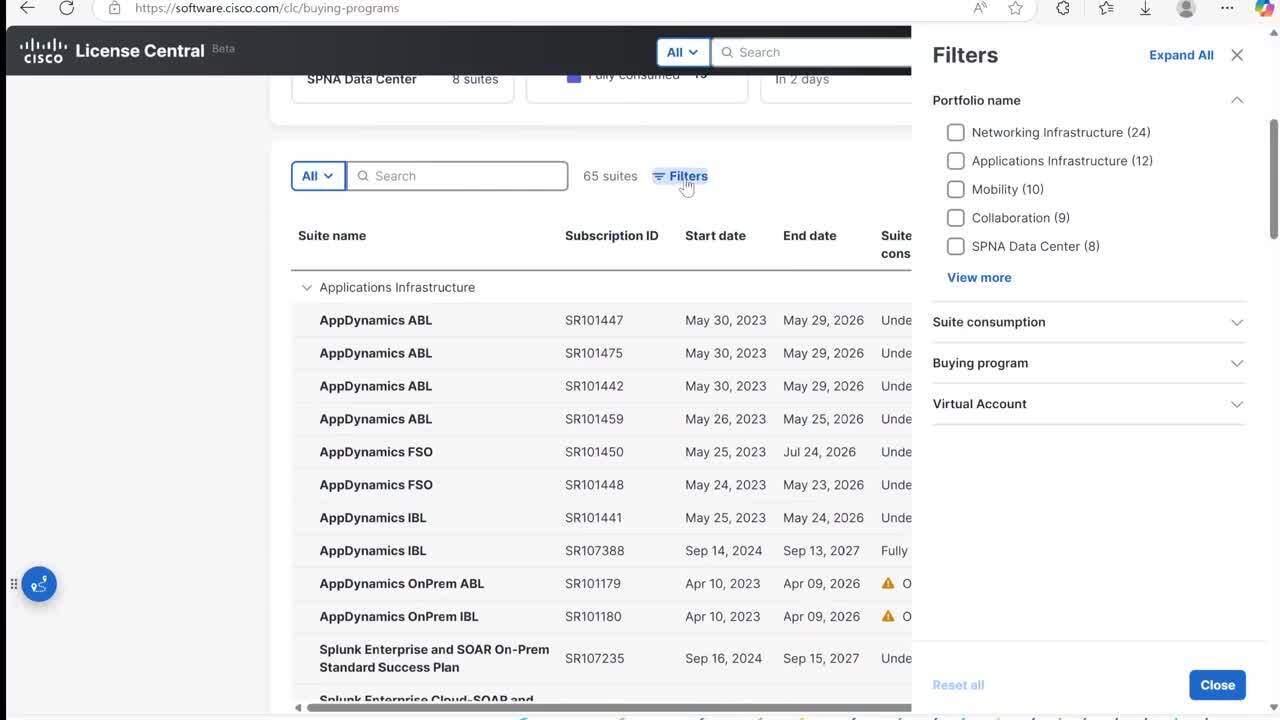Viewport: 1280px width, 720px height.
Task: Check SPNA Data Center (8) filter
Action: pos(956,246)
